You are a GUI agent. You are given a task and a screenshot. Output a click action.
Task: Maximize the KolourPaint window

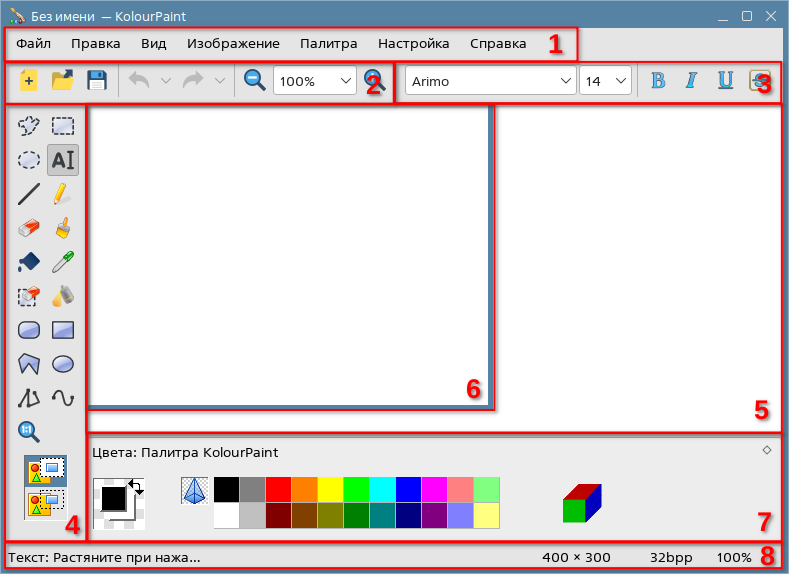coord(747,16)
